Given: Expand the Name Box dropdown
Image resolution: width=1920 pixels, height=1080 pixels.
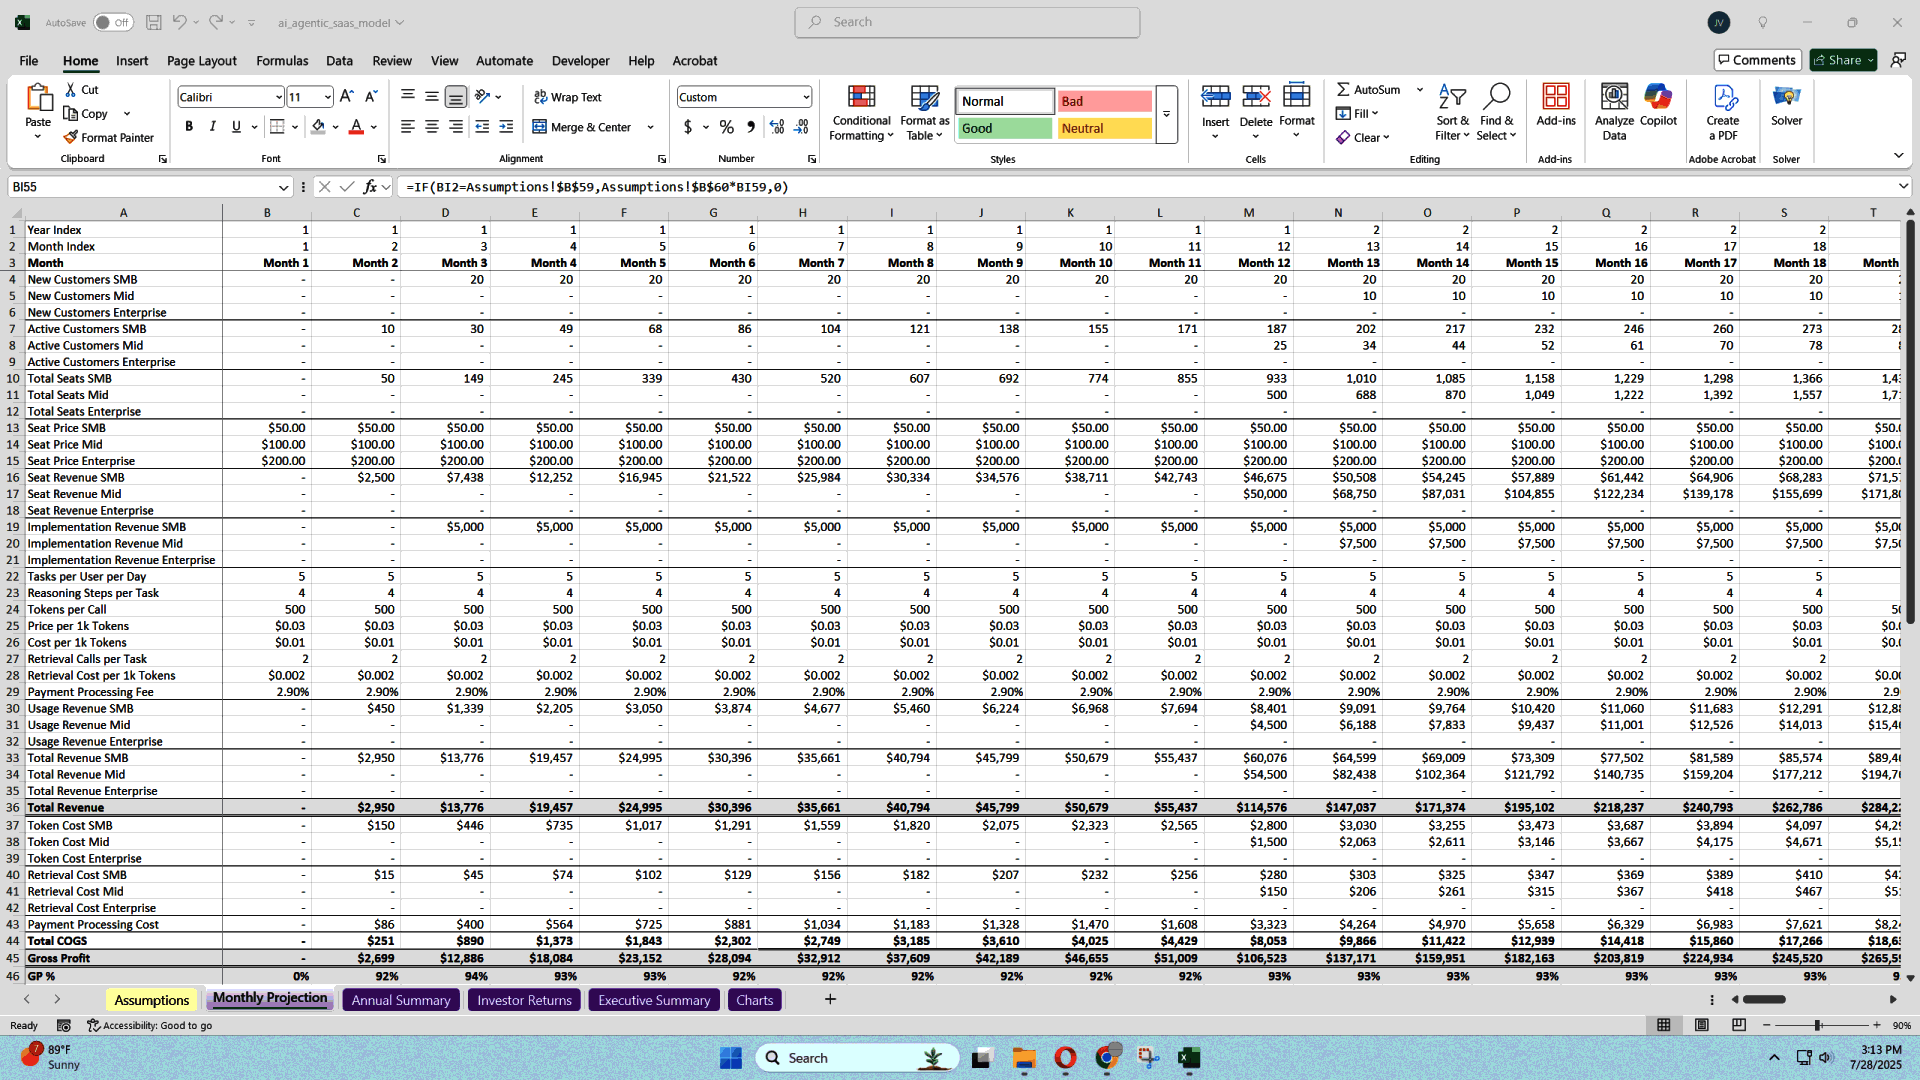Looking at the screenshot, I should (x=283, y=187).
